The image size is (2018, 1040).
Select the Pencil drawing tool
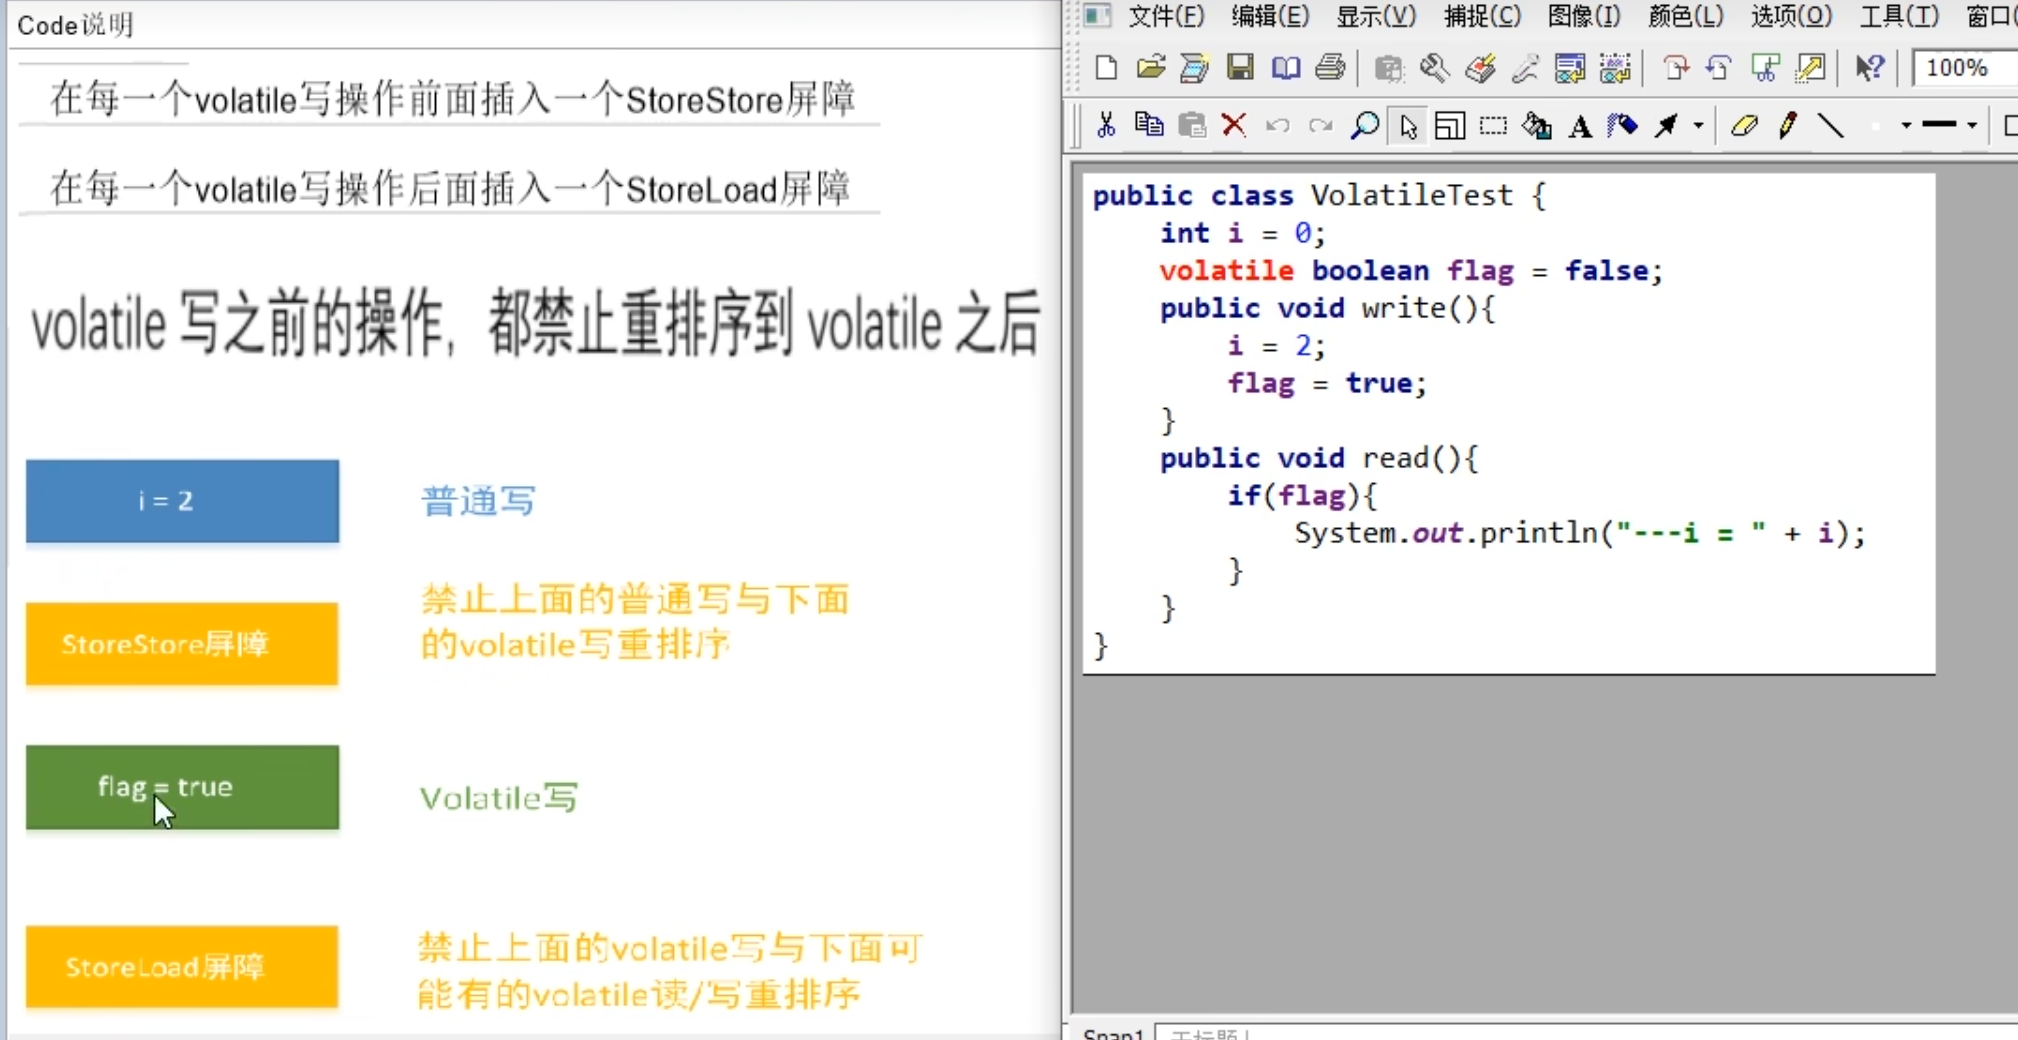(1787, 125)
